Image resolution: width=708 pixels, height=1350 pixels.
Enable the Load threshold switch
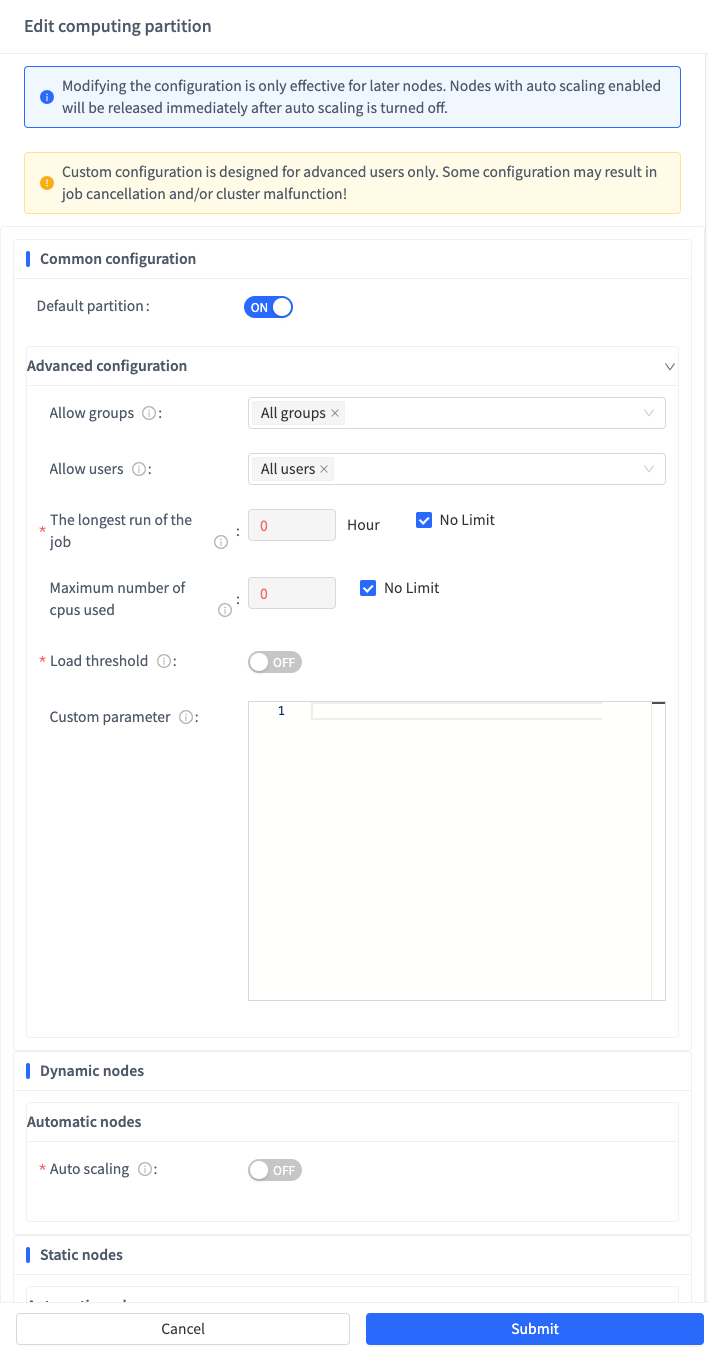(275, 662)
